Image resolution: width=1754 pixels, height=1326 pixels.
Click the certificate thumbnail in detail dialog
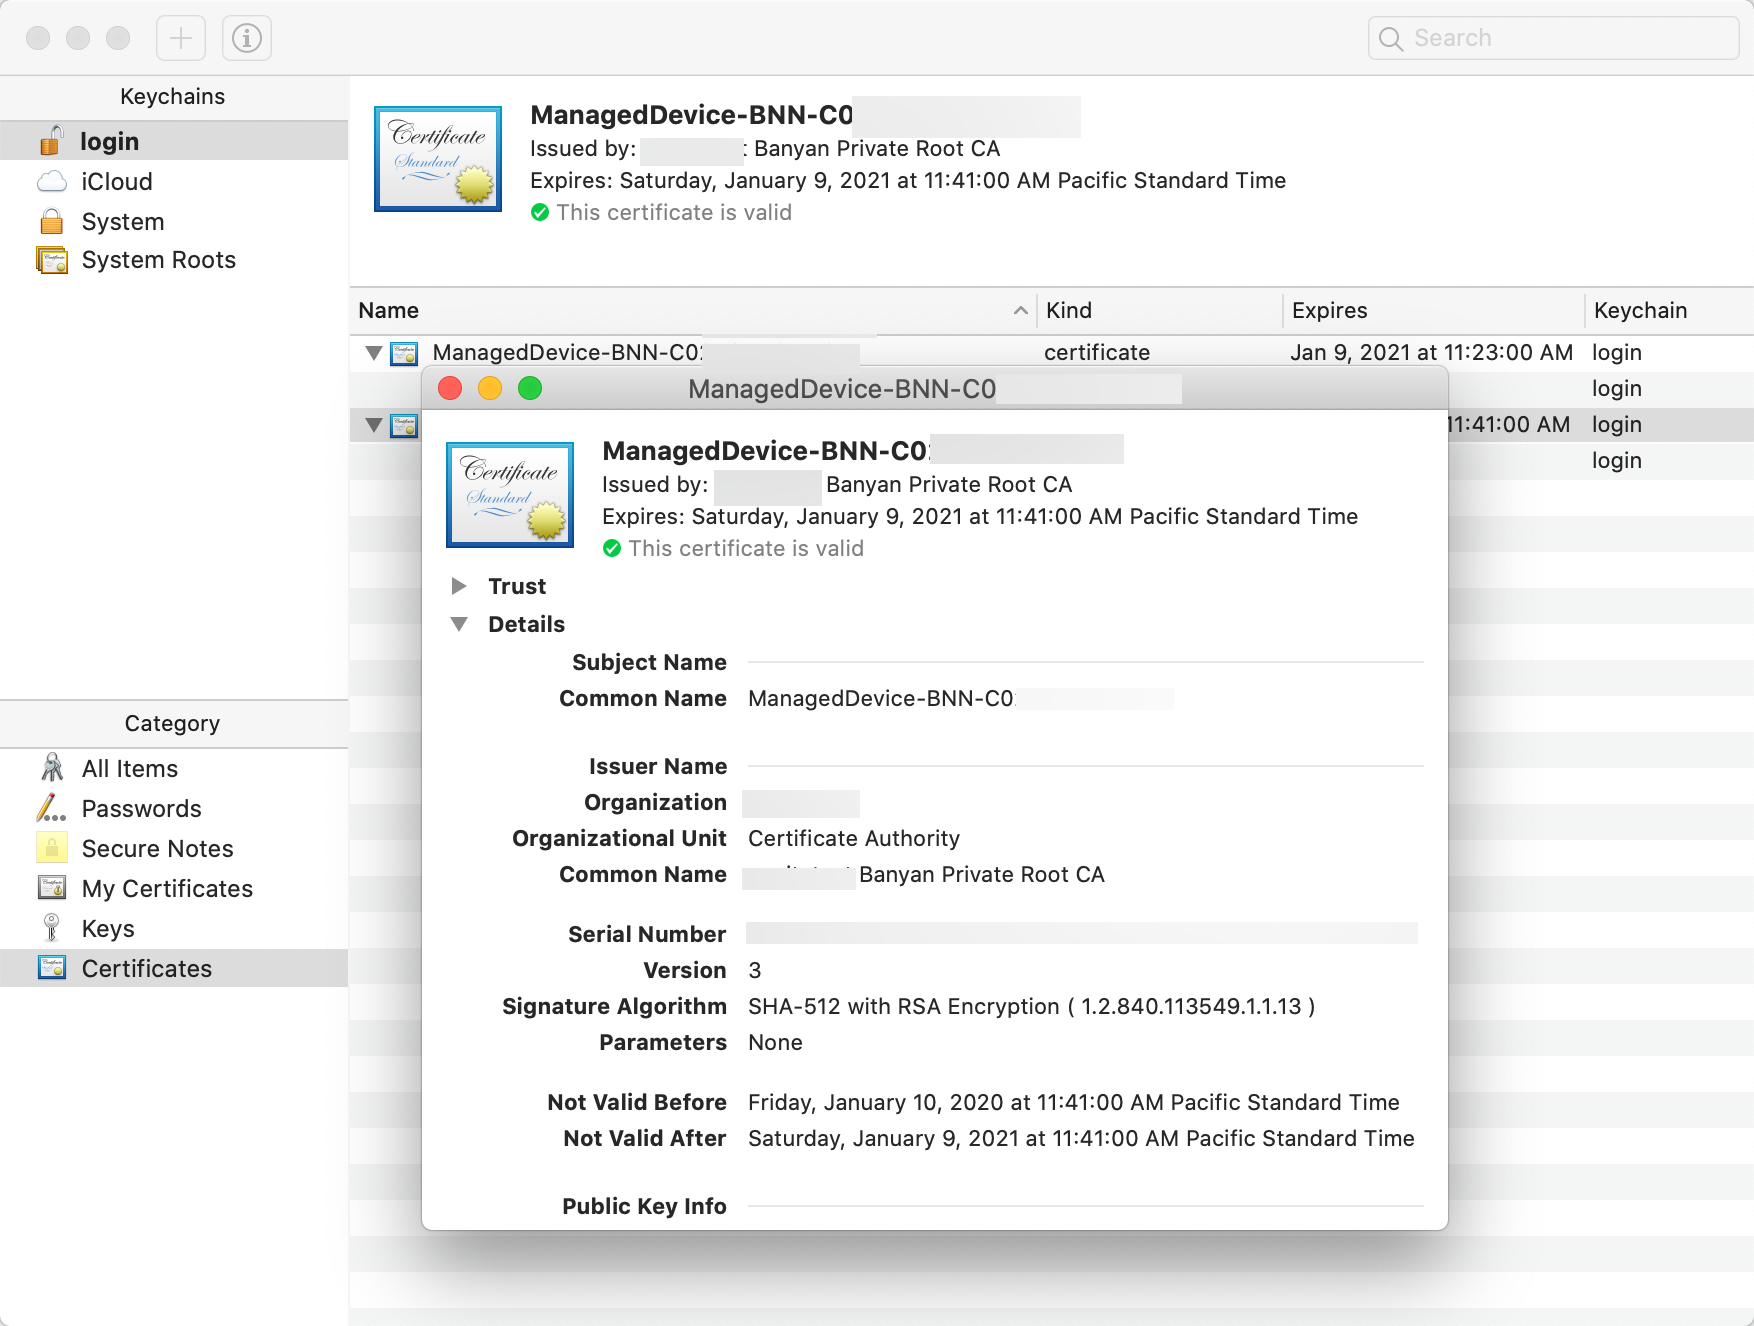pos(510,495)
